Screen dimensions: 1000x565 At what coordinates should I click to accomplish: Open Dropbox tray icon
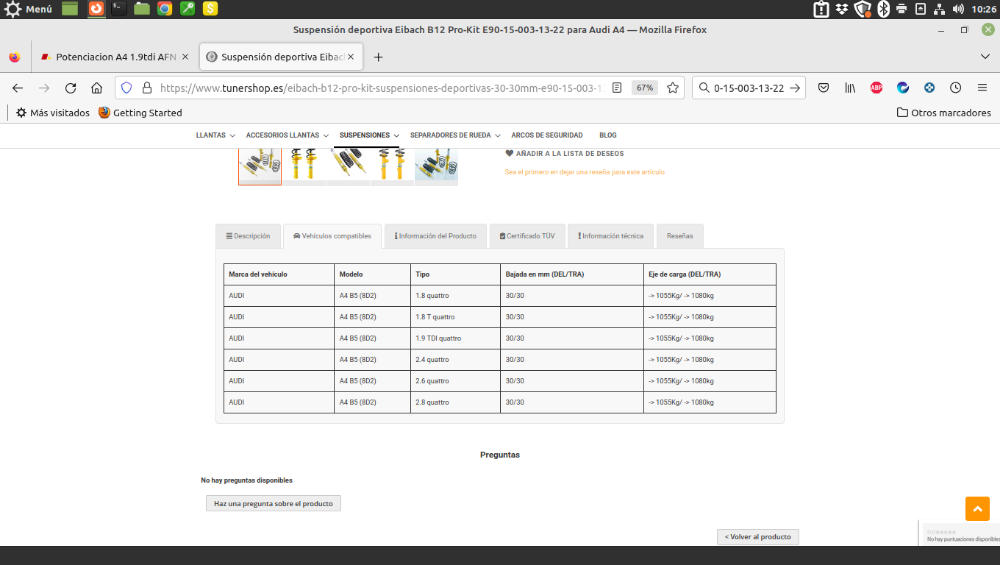pos(842,9)
